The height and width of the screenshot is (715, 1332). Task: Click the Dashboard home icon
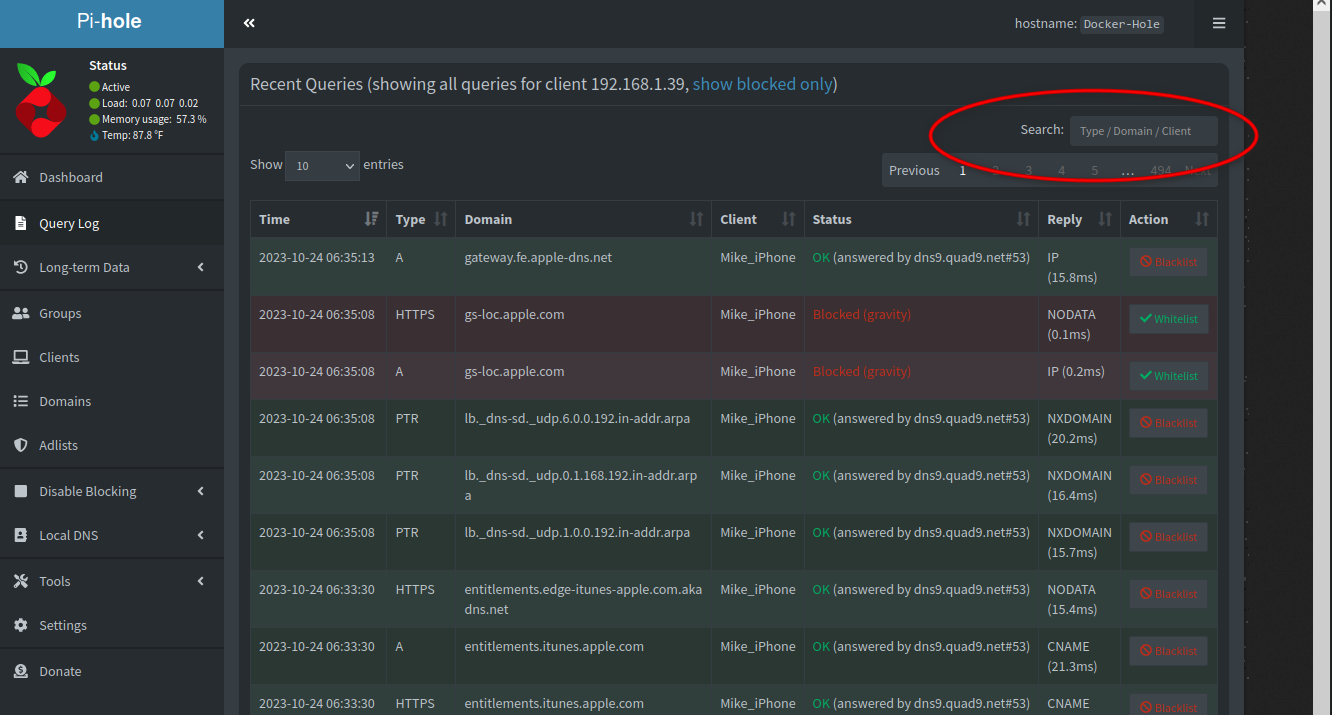coord(20,177)
